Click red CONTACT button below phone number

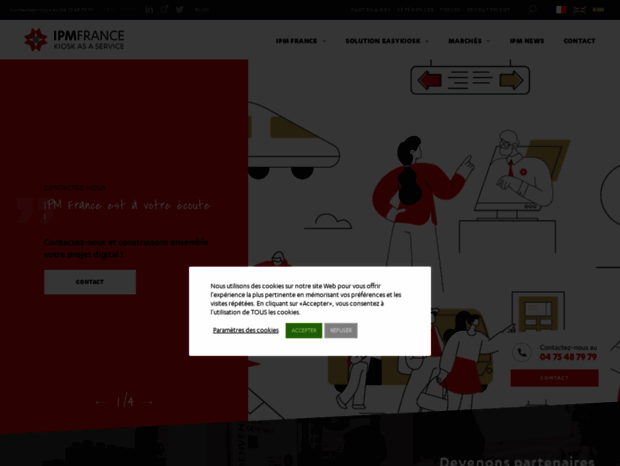pyautogui.click(x=554, y=378)
